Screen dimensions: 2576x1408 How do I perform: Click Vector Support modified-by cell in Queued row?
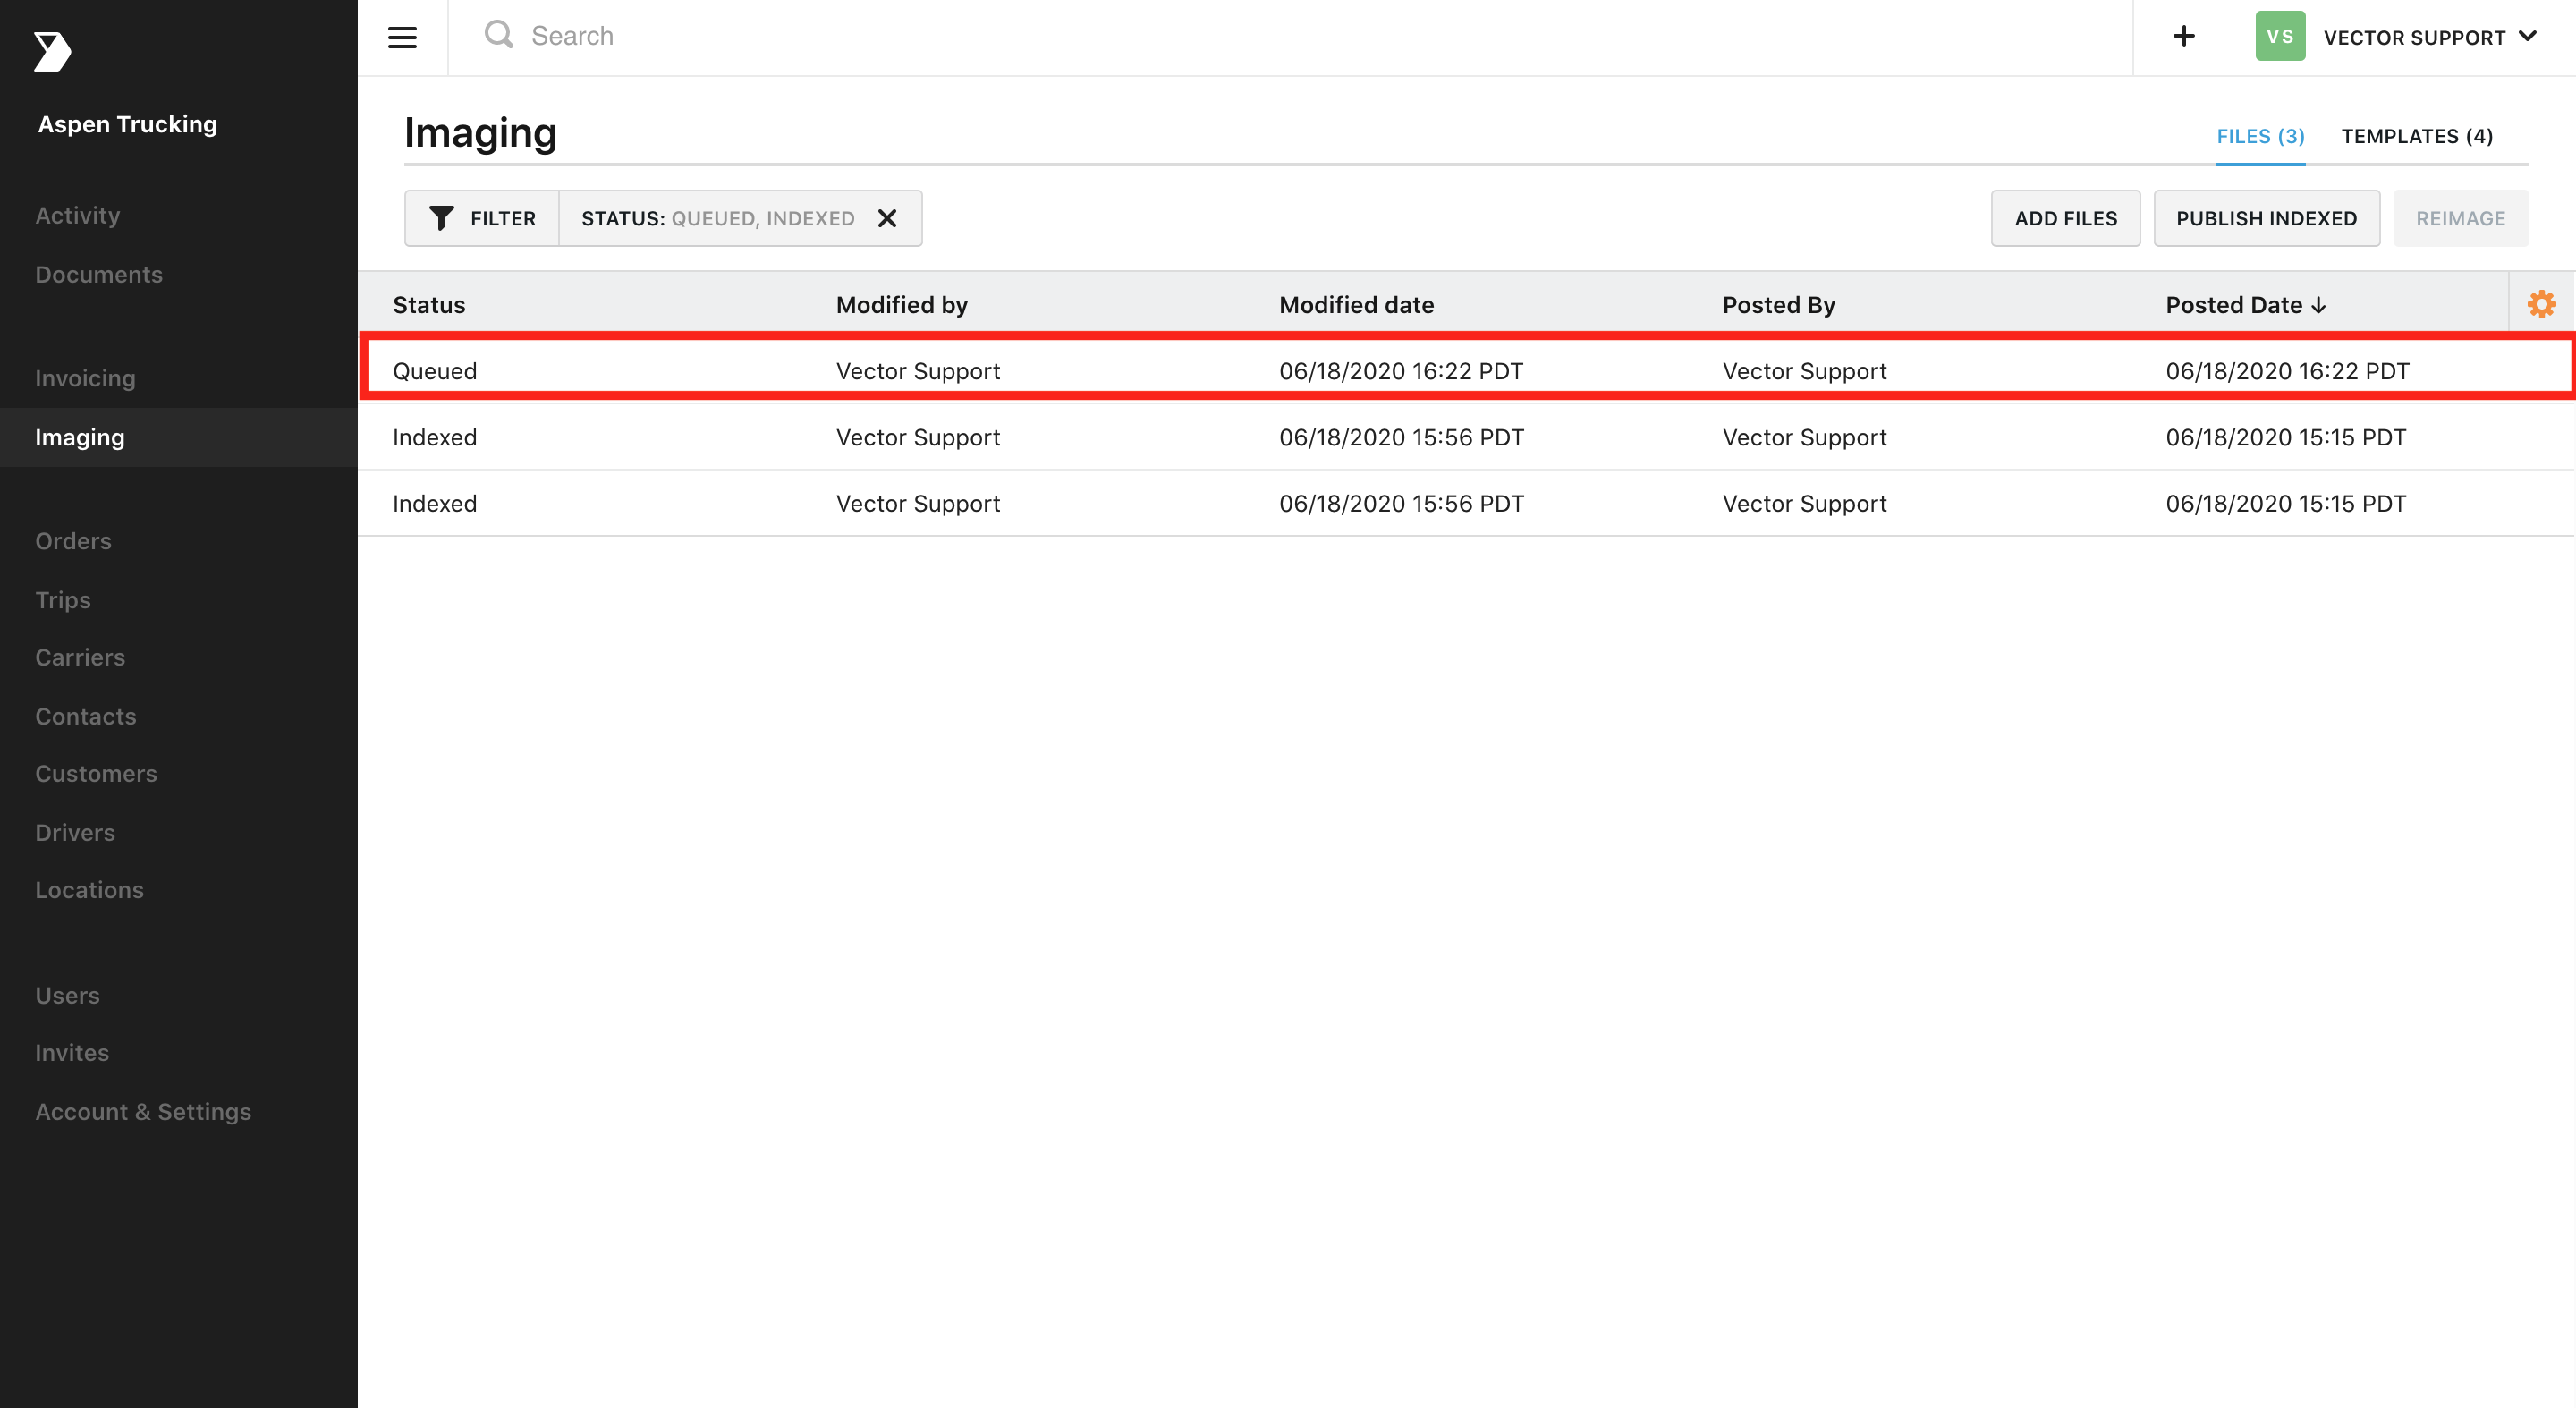point(918,371)
